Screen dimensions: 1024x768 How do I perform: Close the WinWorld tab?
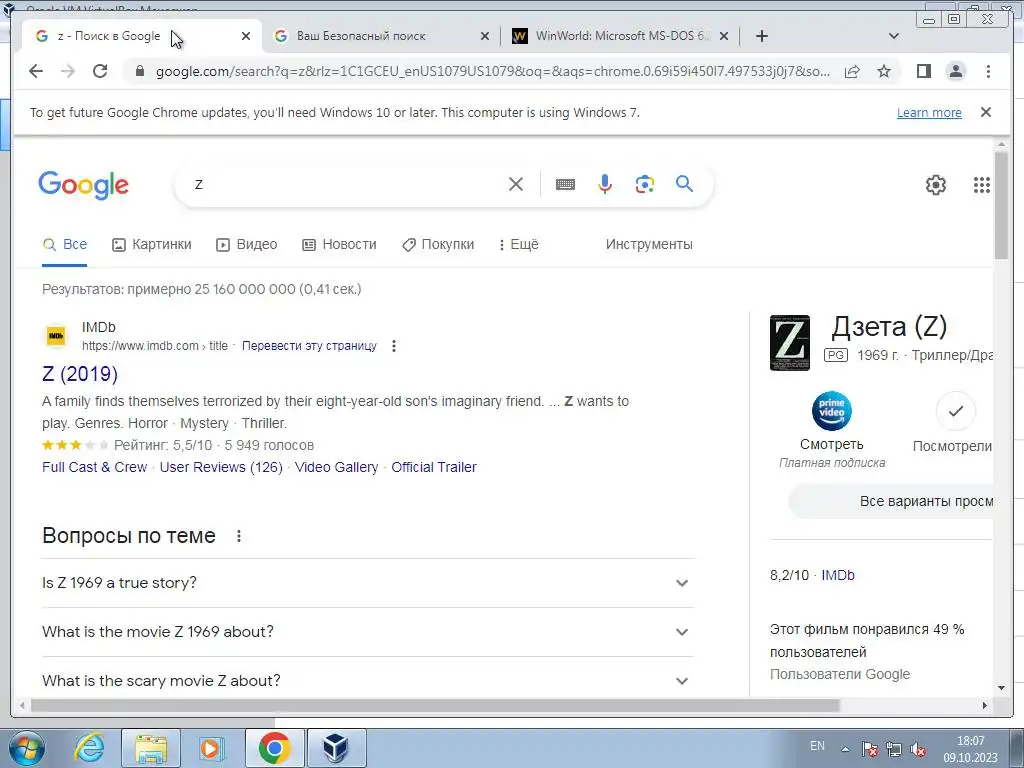click(x=724, y=37)
